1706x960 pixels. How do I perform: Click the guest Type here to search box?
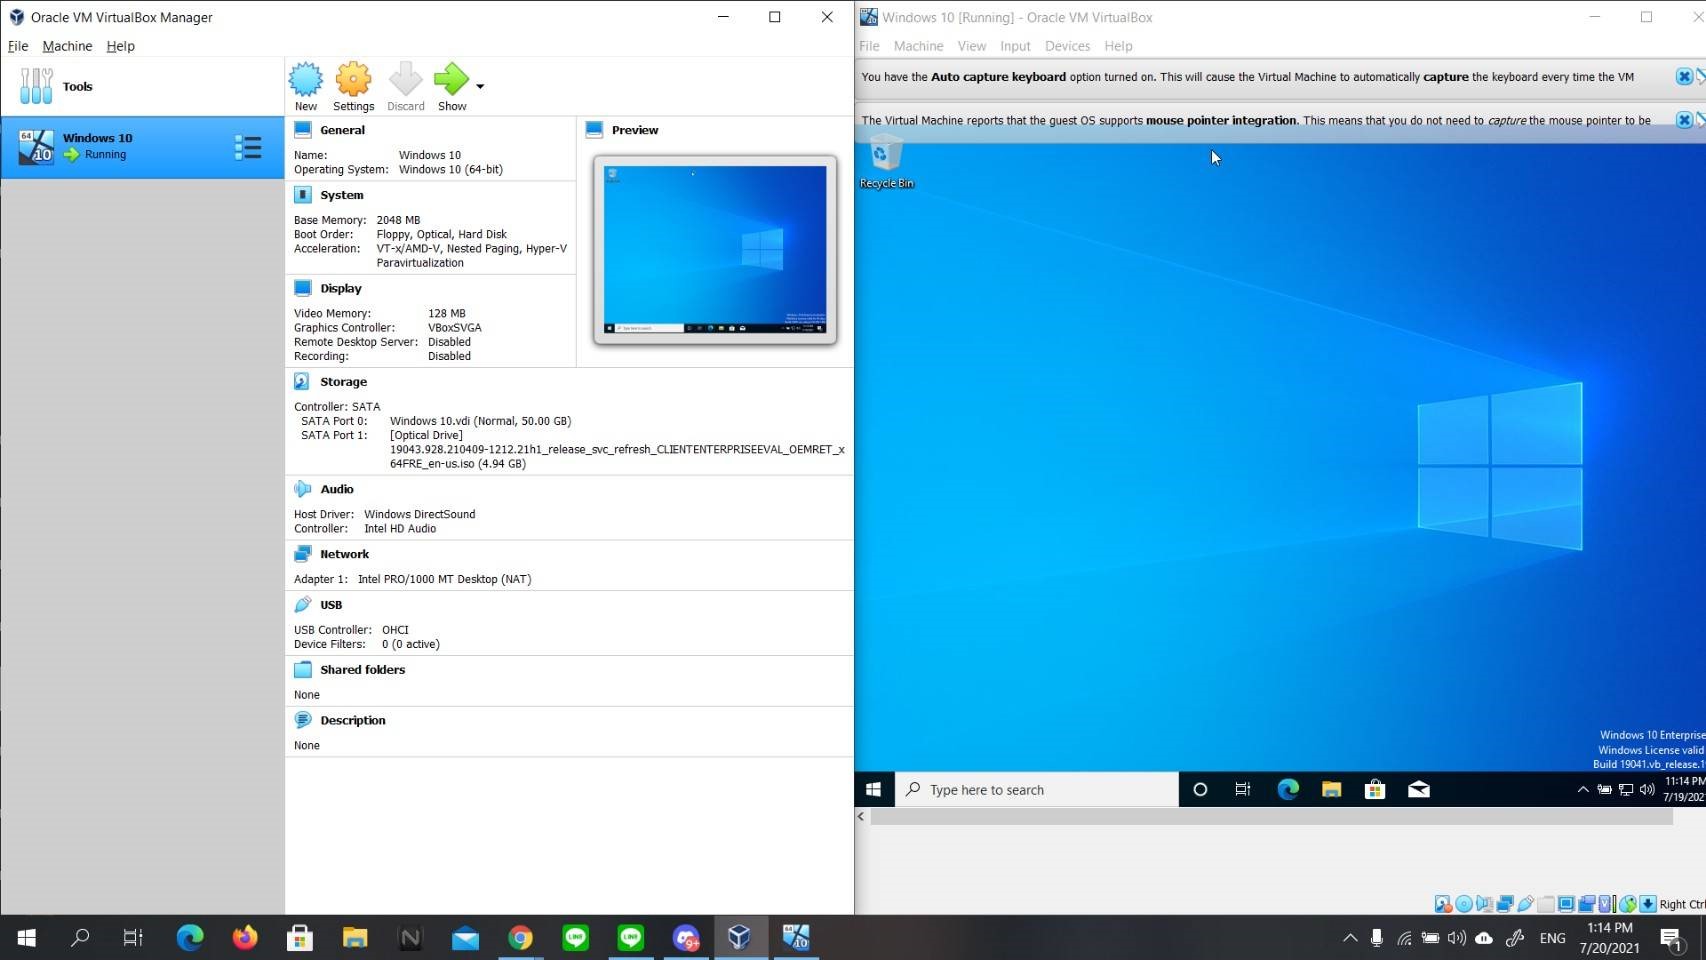coord(1037,790)
